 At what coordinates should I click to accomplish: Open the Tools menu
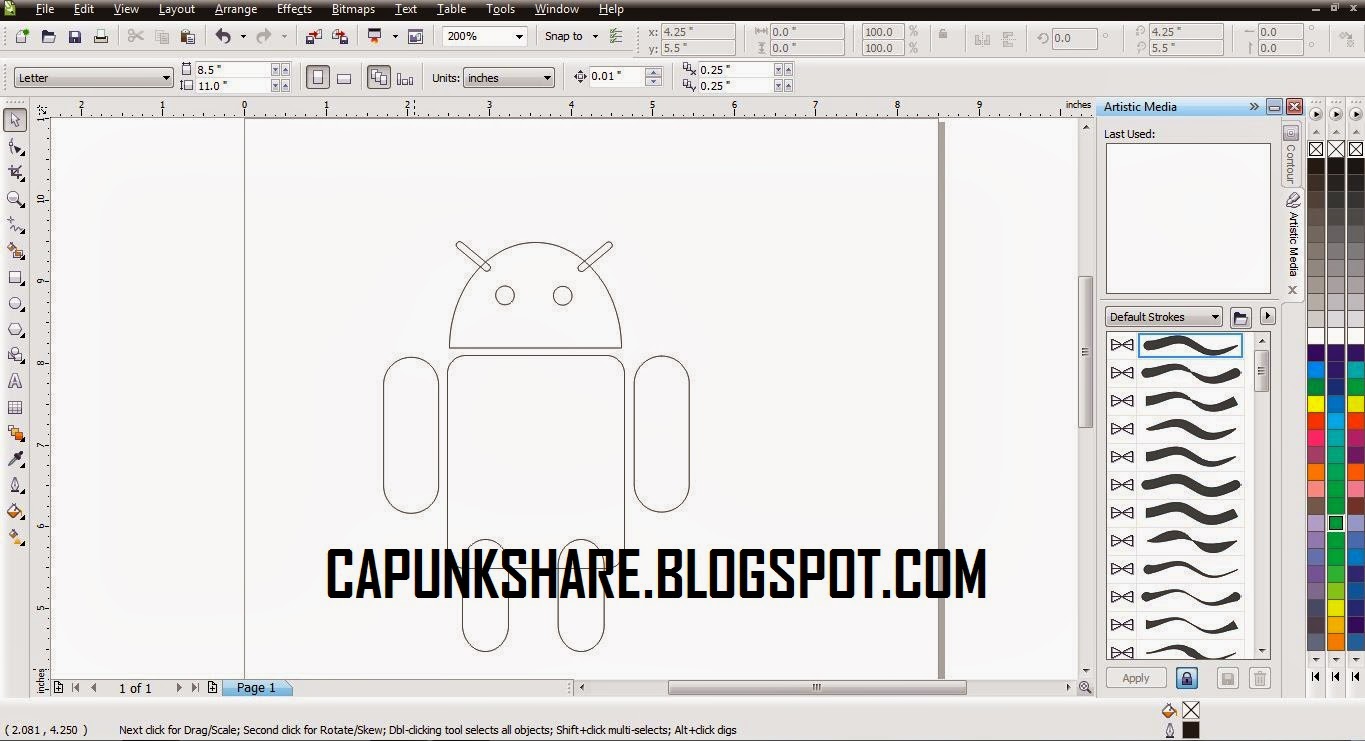[x=500, y=9]
